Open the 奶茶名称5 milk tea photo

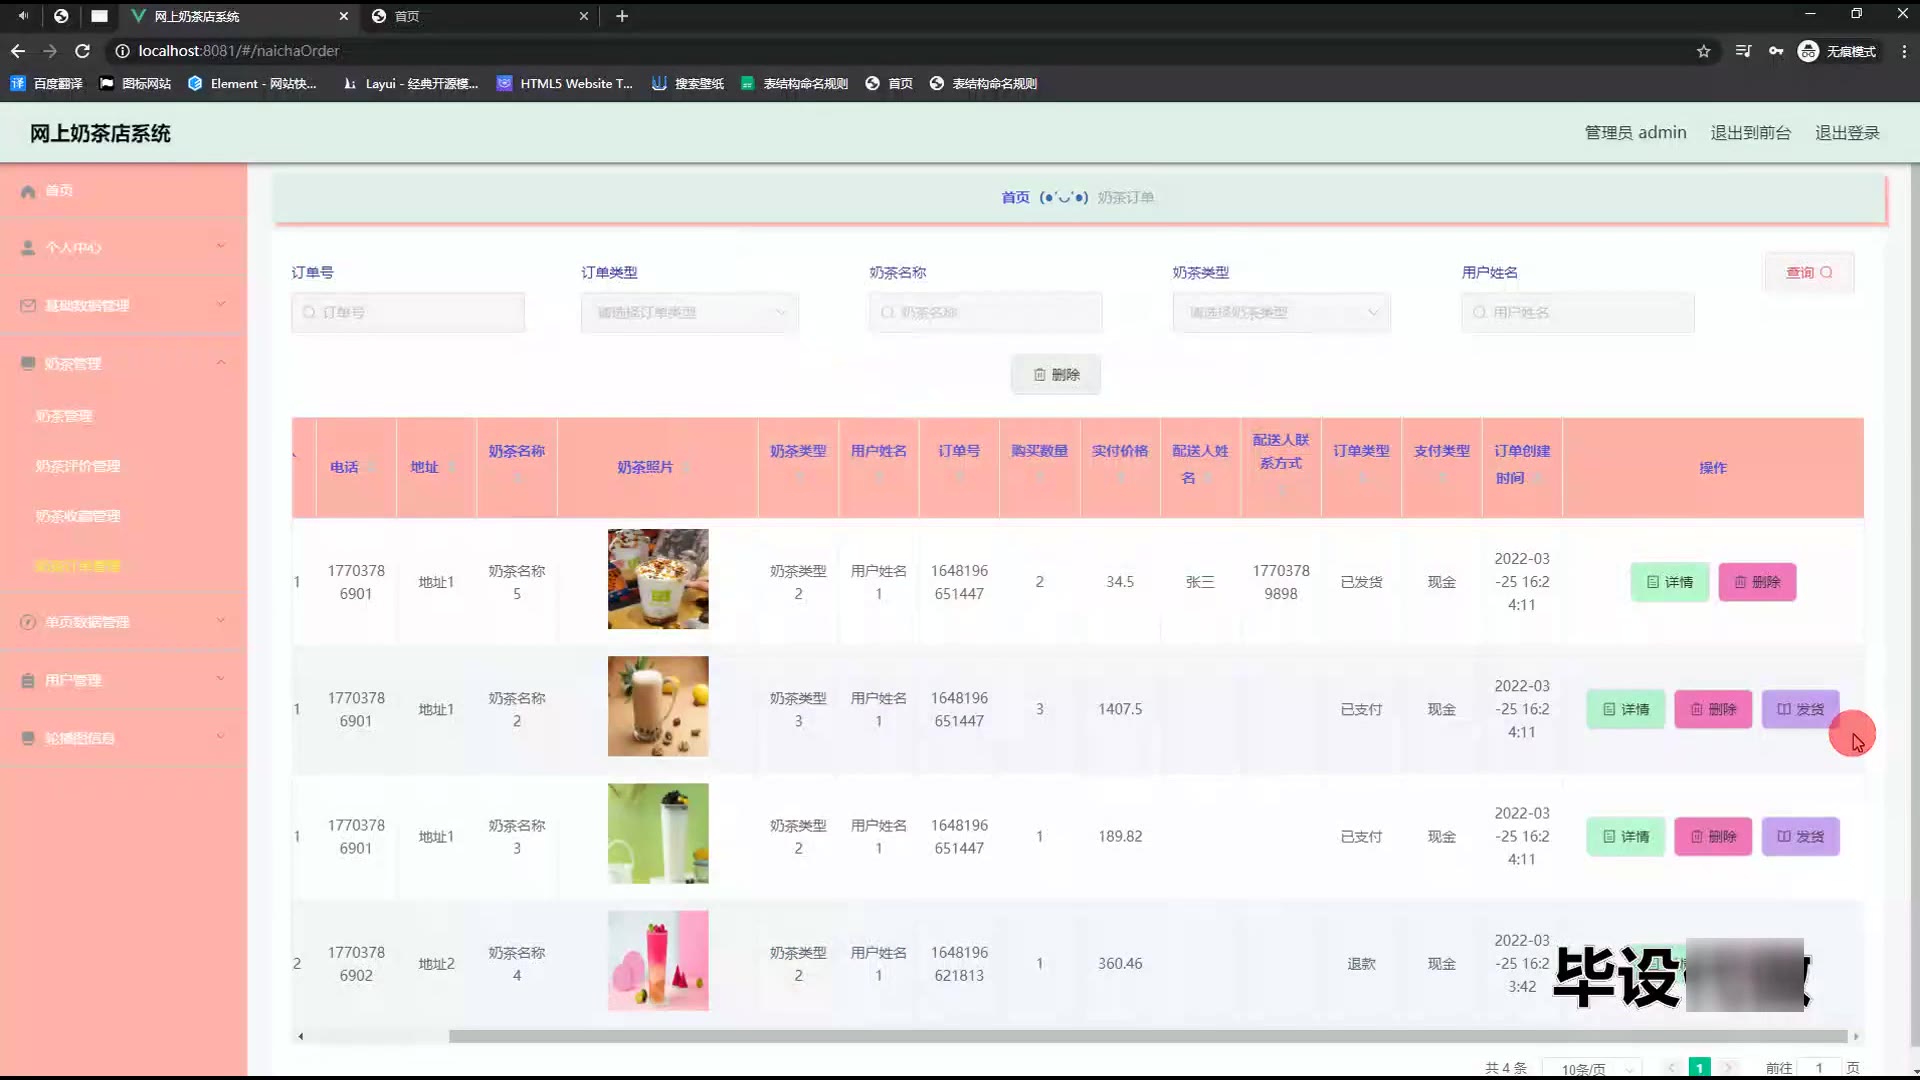pyautogui.click(x=658, y=579)
